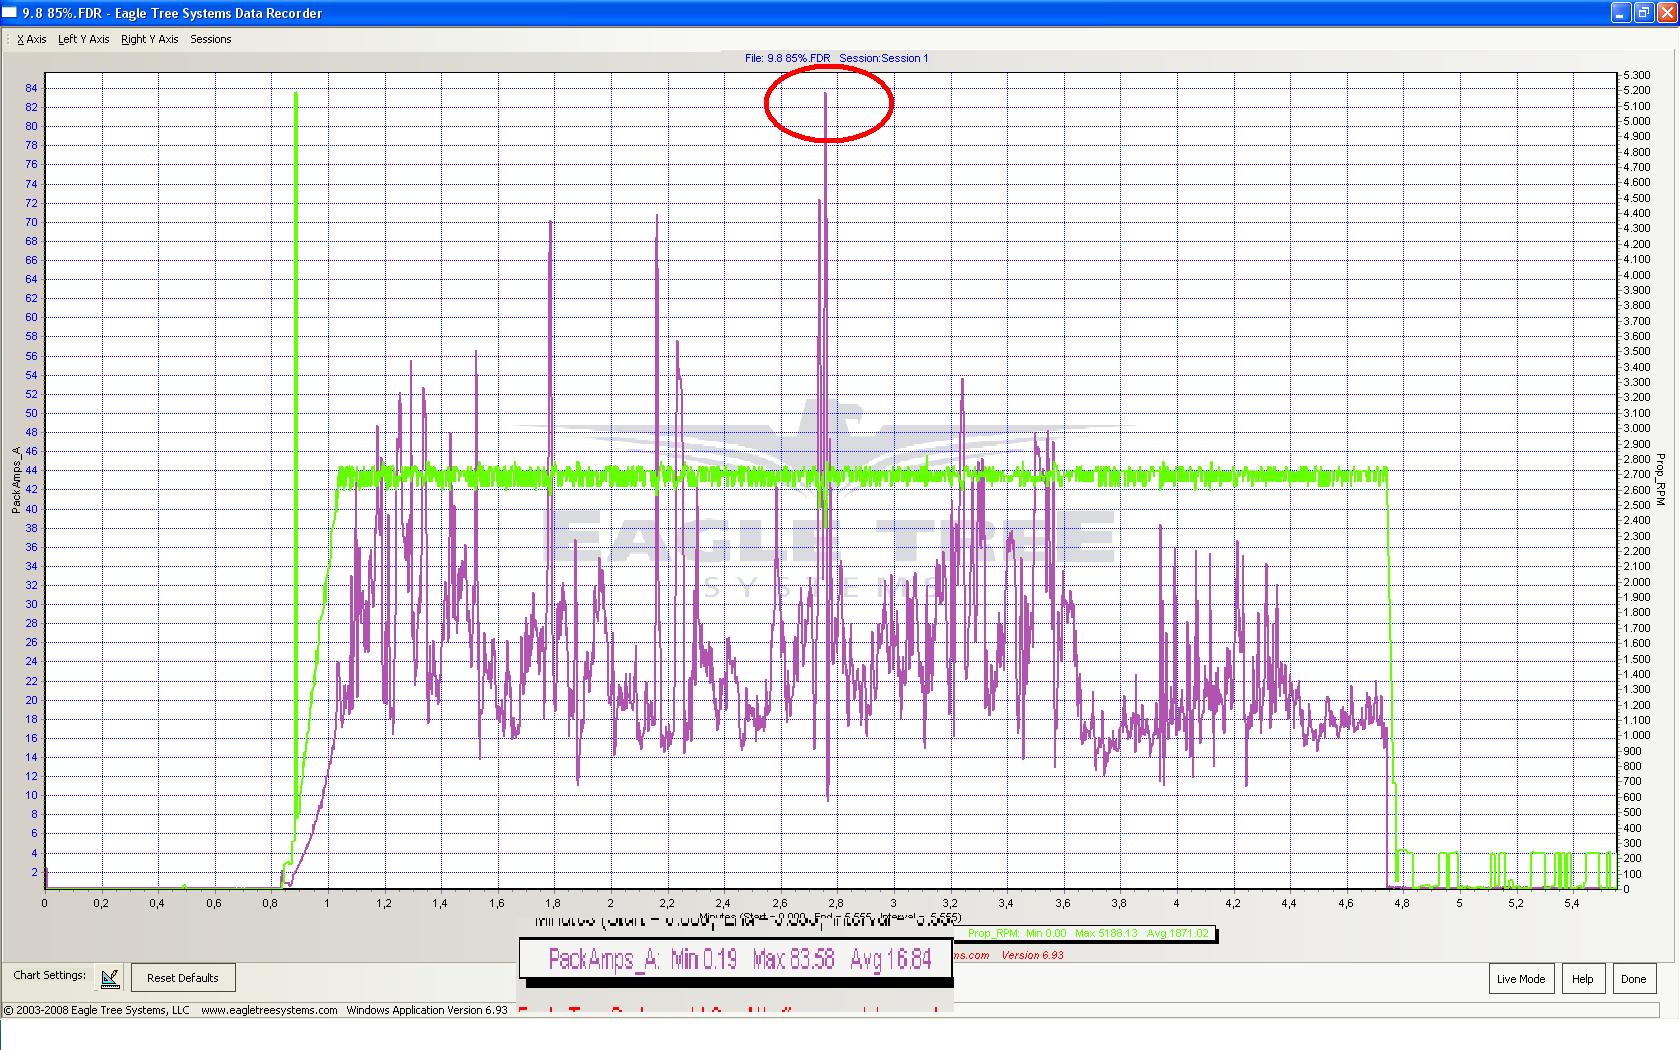The width and height of the screenshot is (1680, 1050).
Task: Click Done to close the chart
Action: (1633, 978)
